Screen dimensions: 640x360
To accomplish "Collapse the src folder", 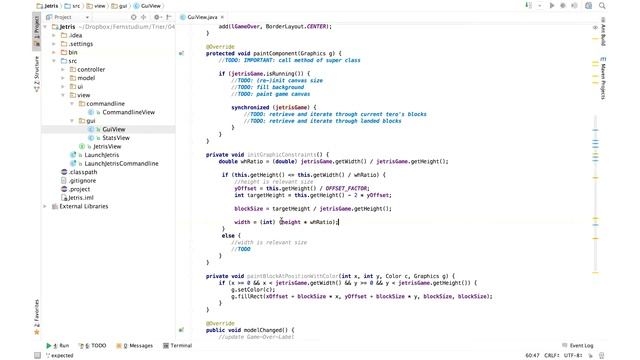I will point(54,61).
